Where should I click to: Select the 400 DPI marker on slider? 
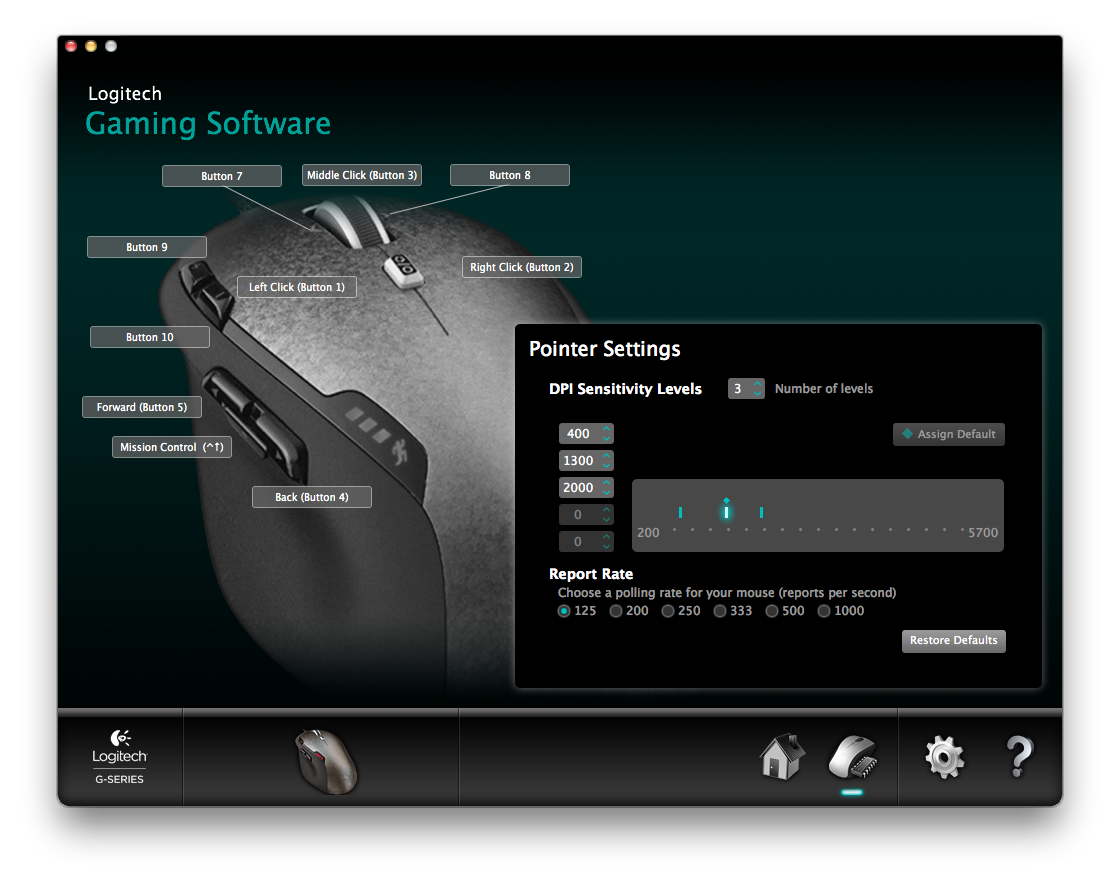[x=681, y=512]
